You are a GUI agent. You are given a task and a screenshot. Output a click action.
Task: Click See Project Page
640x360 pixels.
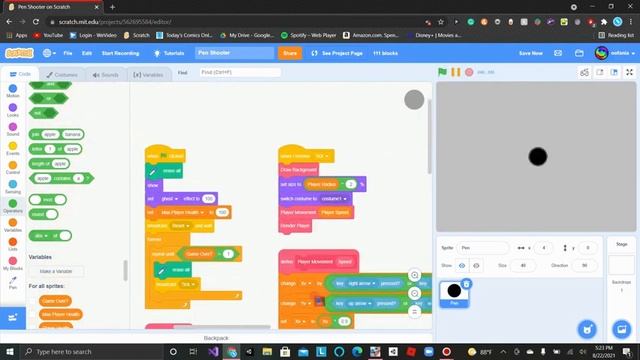[337, 53]
